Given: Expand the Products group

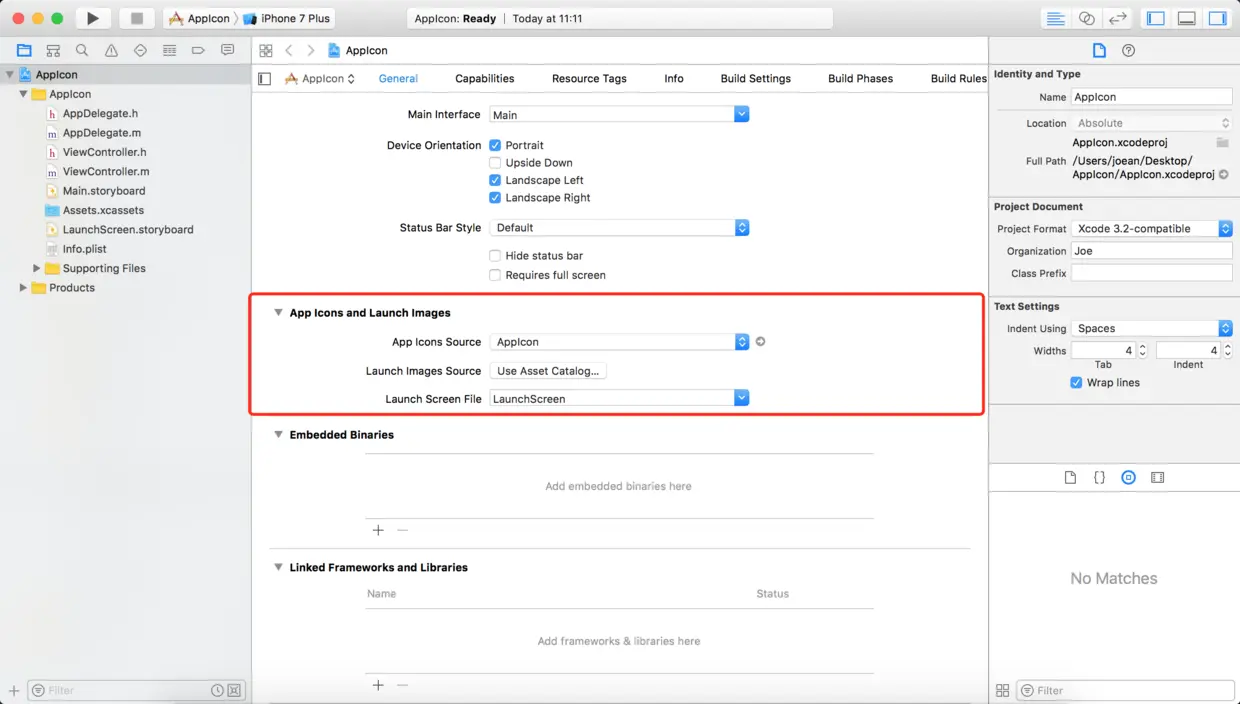Looking at the screenshot, I should 23,288.
